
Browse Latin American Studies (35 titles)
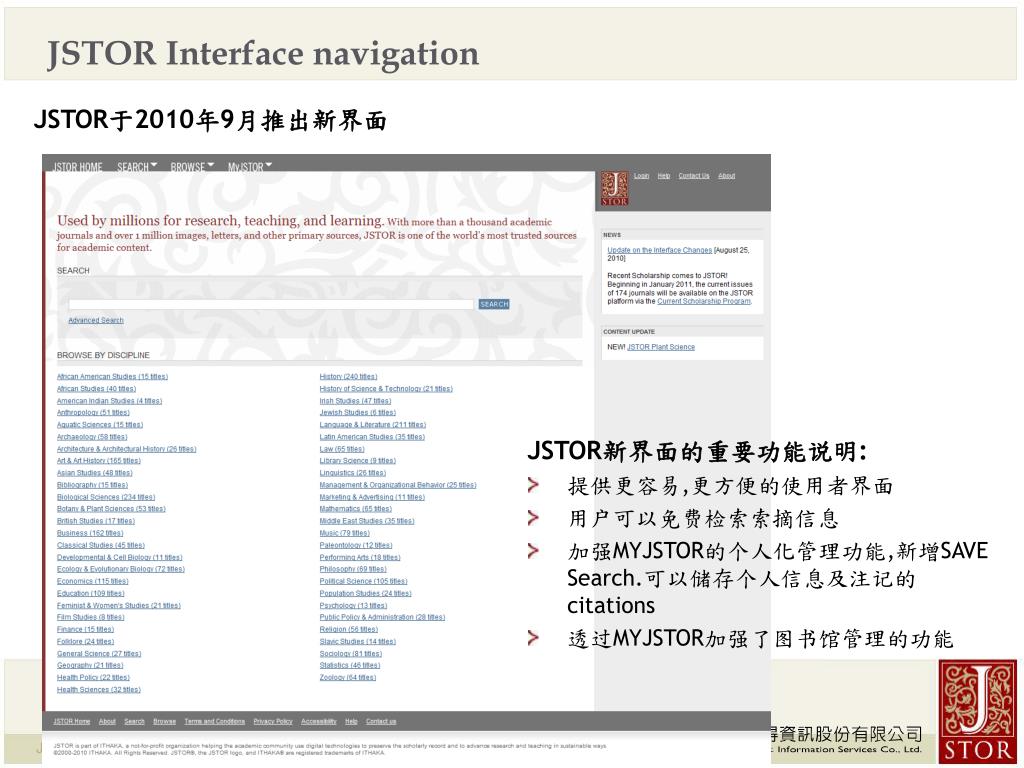point(372,437)
